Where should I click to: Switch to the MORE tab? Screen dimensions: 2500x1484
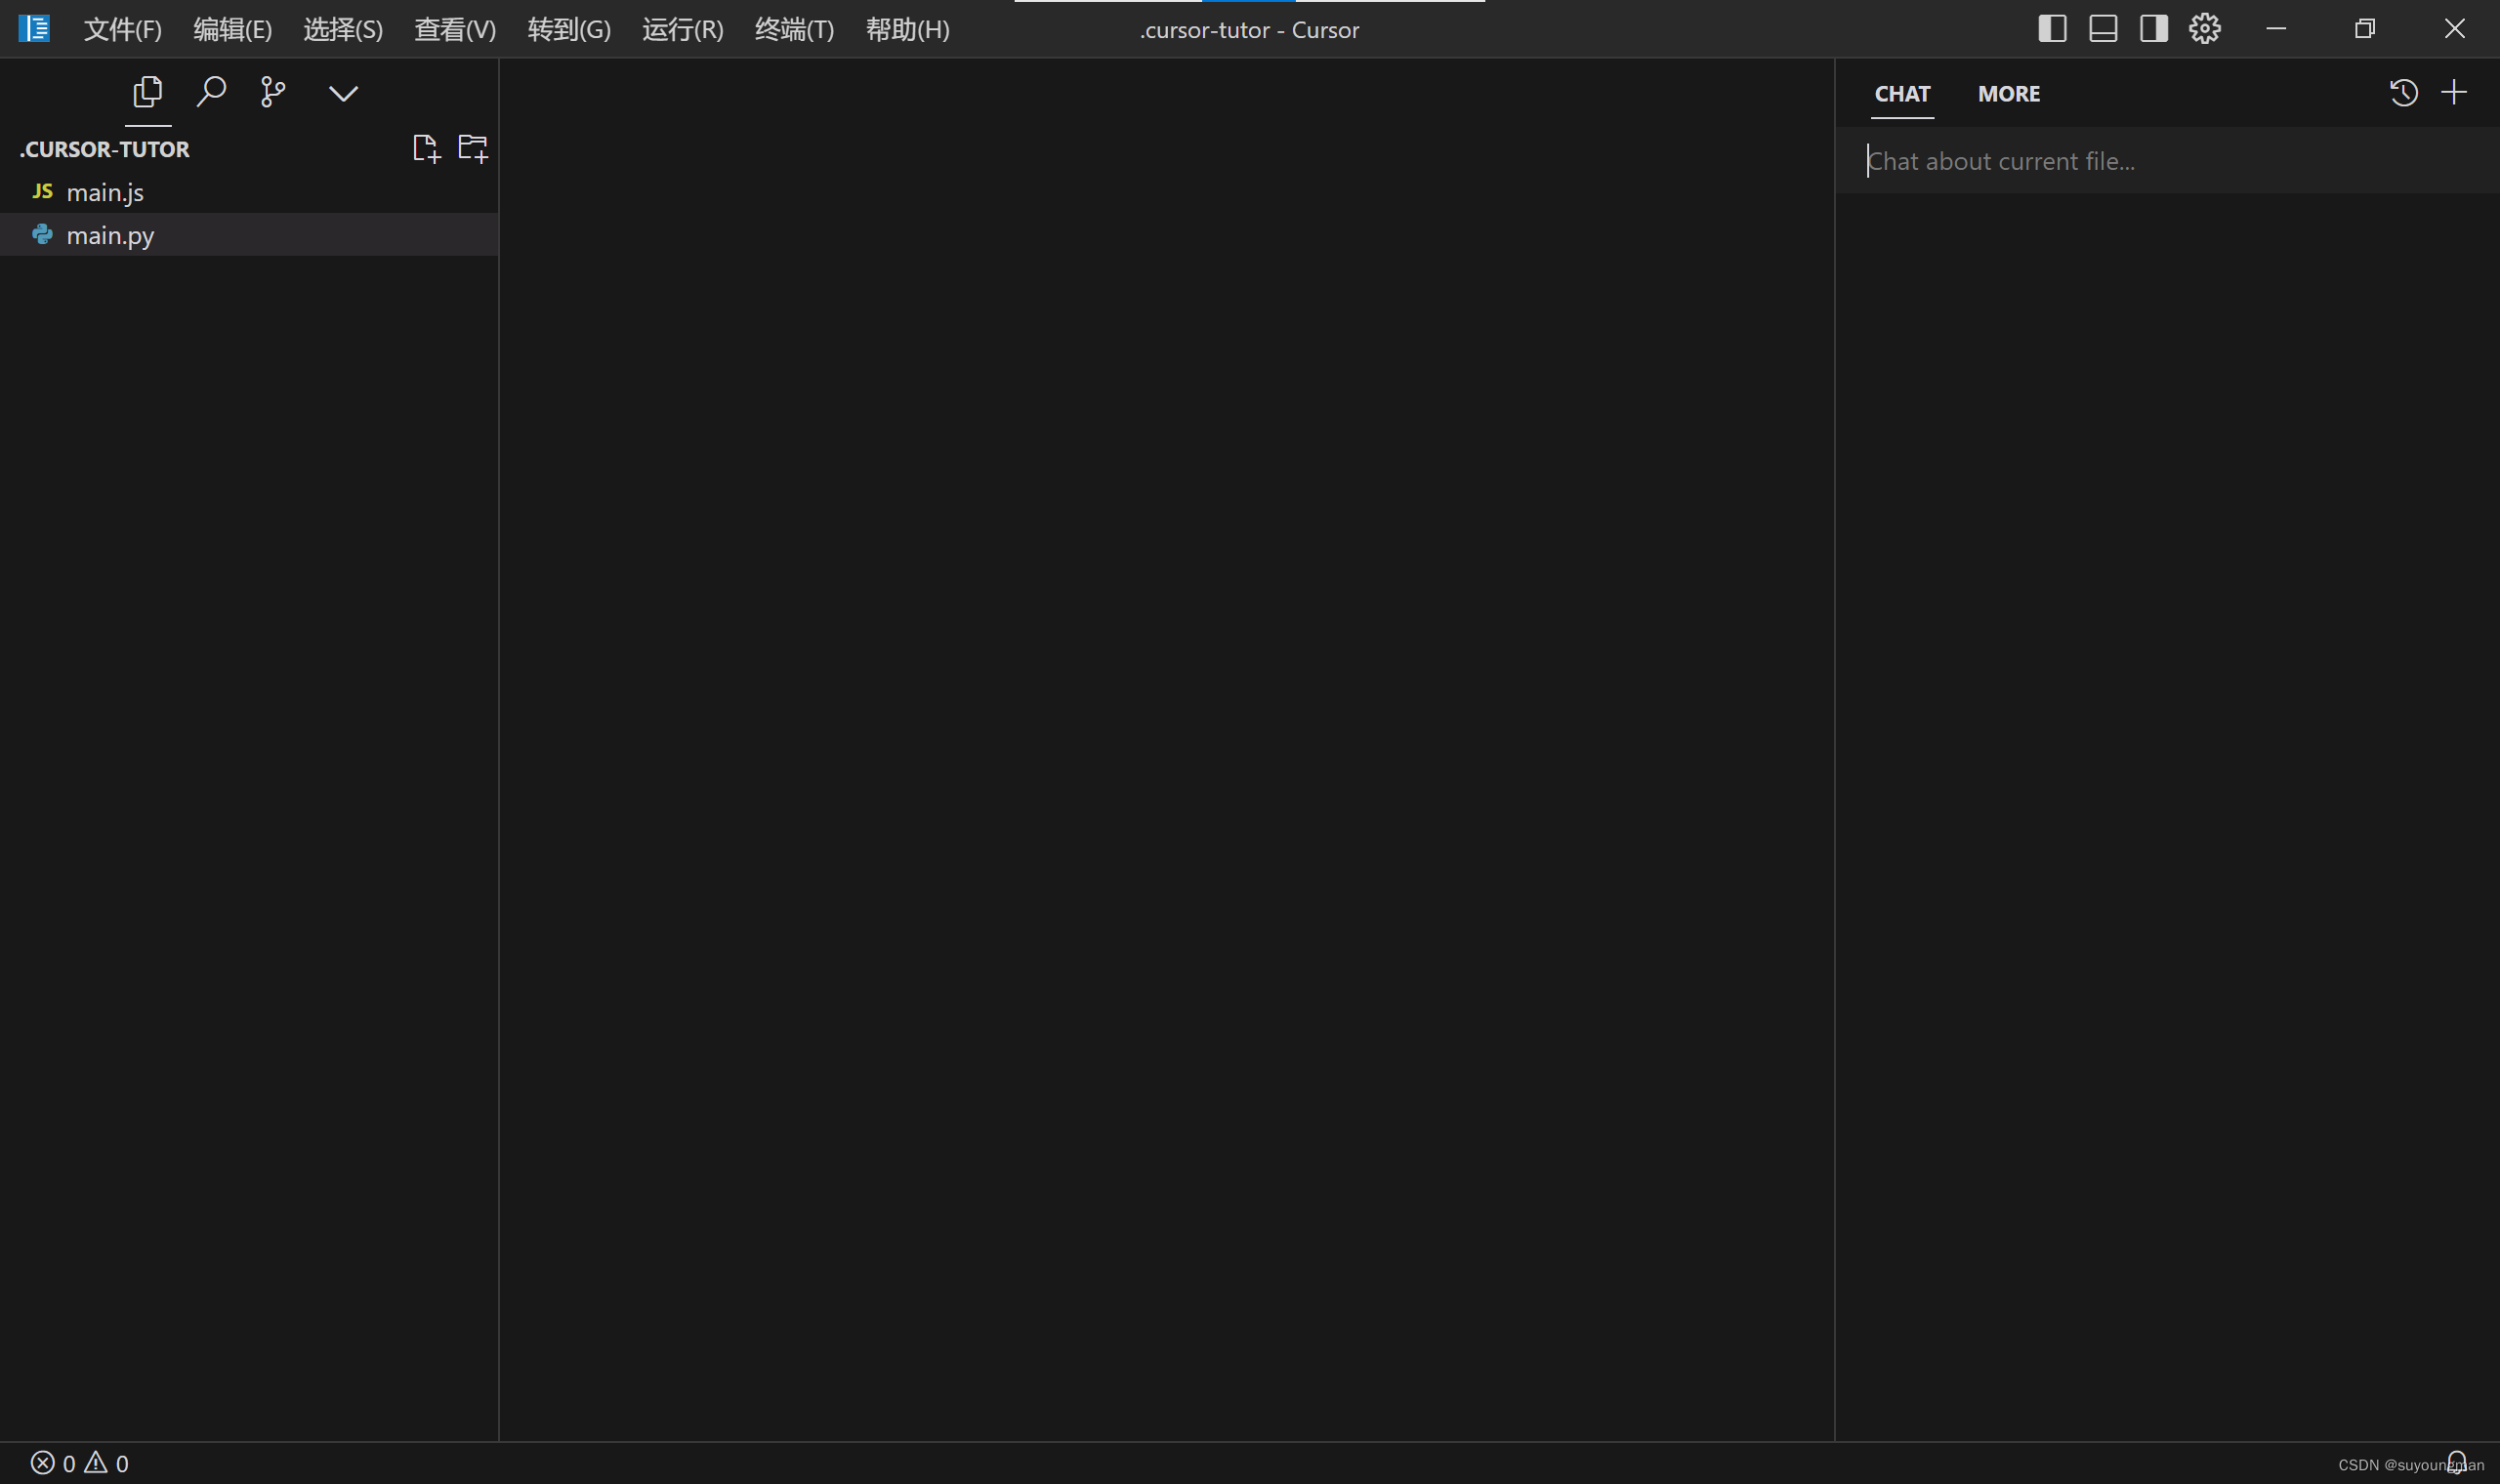tap(2008, 94)
